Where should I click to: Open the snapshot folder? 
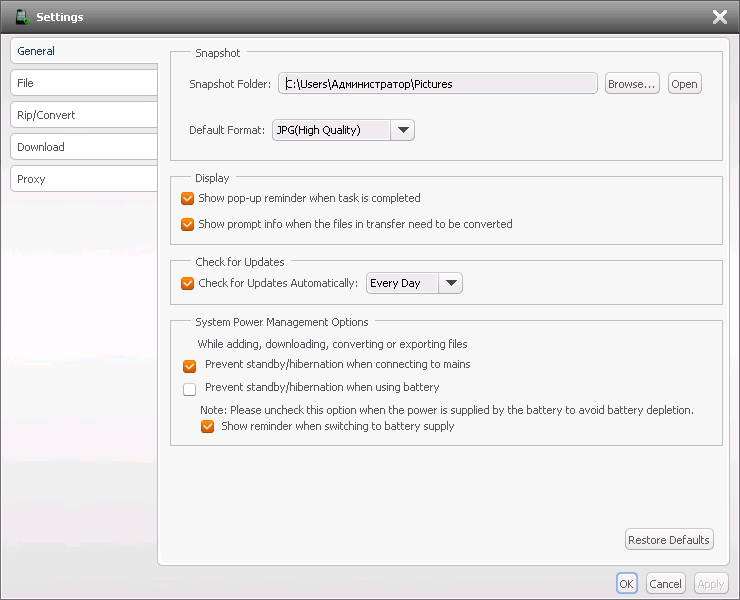tap(684, 84)
